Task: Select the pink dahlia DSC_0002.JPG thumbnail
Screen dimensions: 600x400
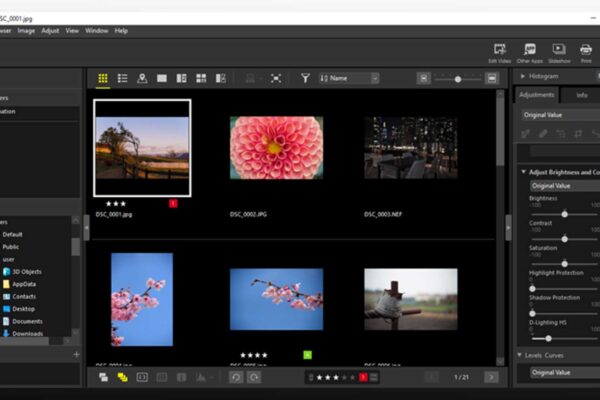Action: point(276,148)
